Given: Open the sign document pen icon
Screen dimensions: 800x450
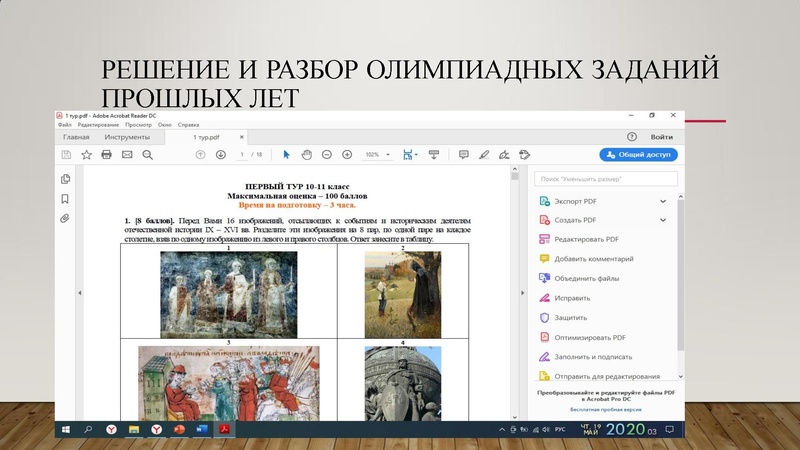Looking at the screenshot, I should tap(504, 155).
